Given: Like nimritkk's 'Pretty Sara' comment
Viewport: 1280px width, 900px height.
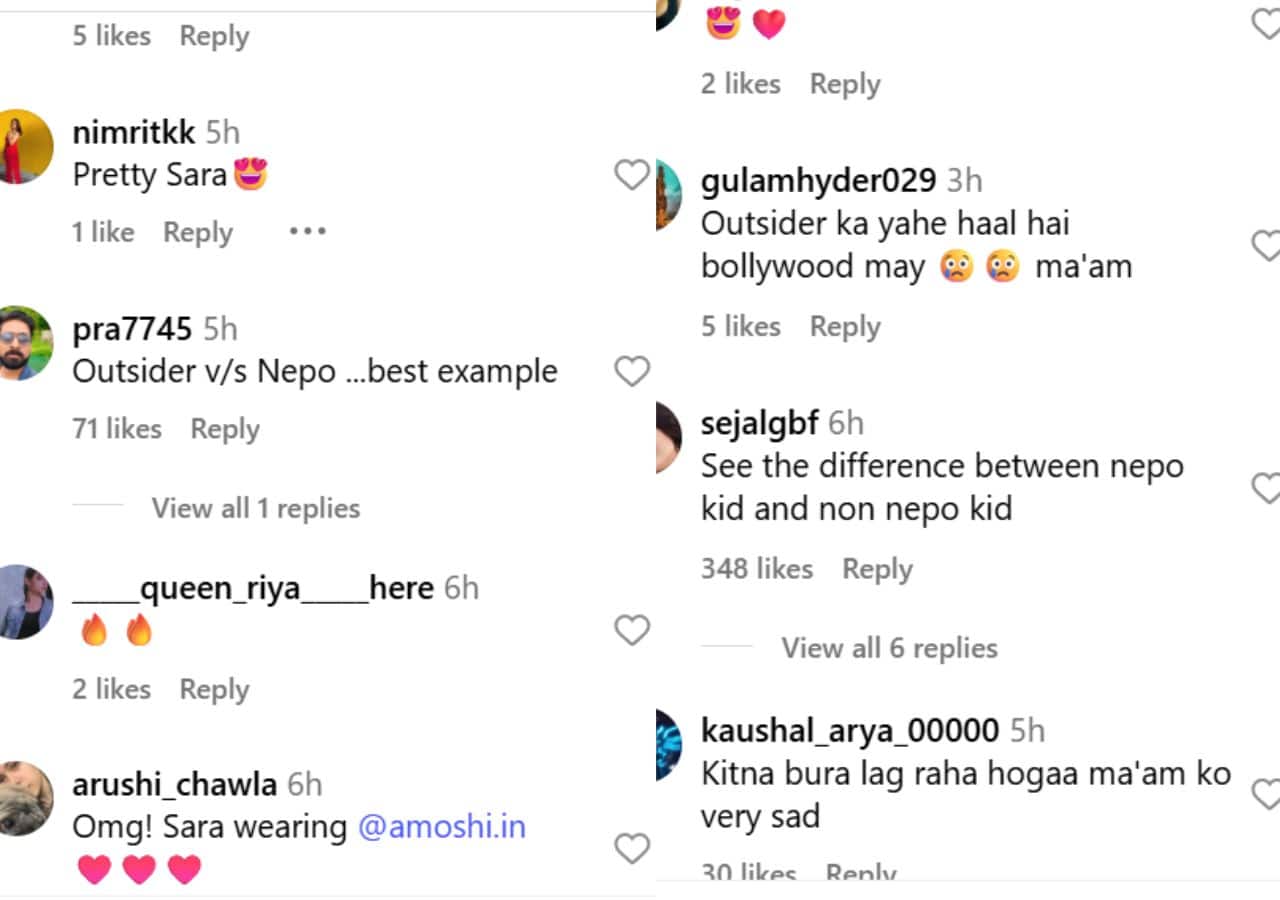Looking at the screenshot, I should (x=632, y=175).
